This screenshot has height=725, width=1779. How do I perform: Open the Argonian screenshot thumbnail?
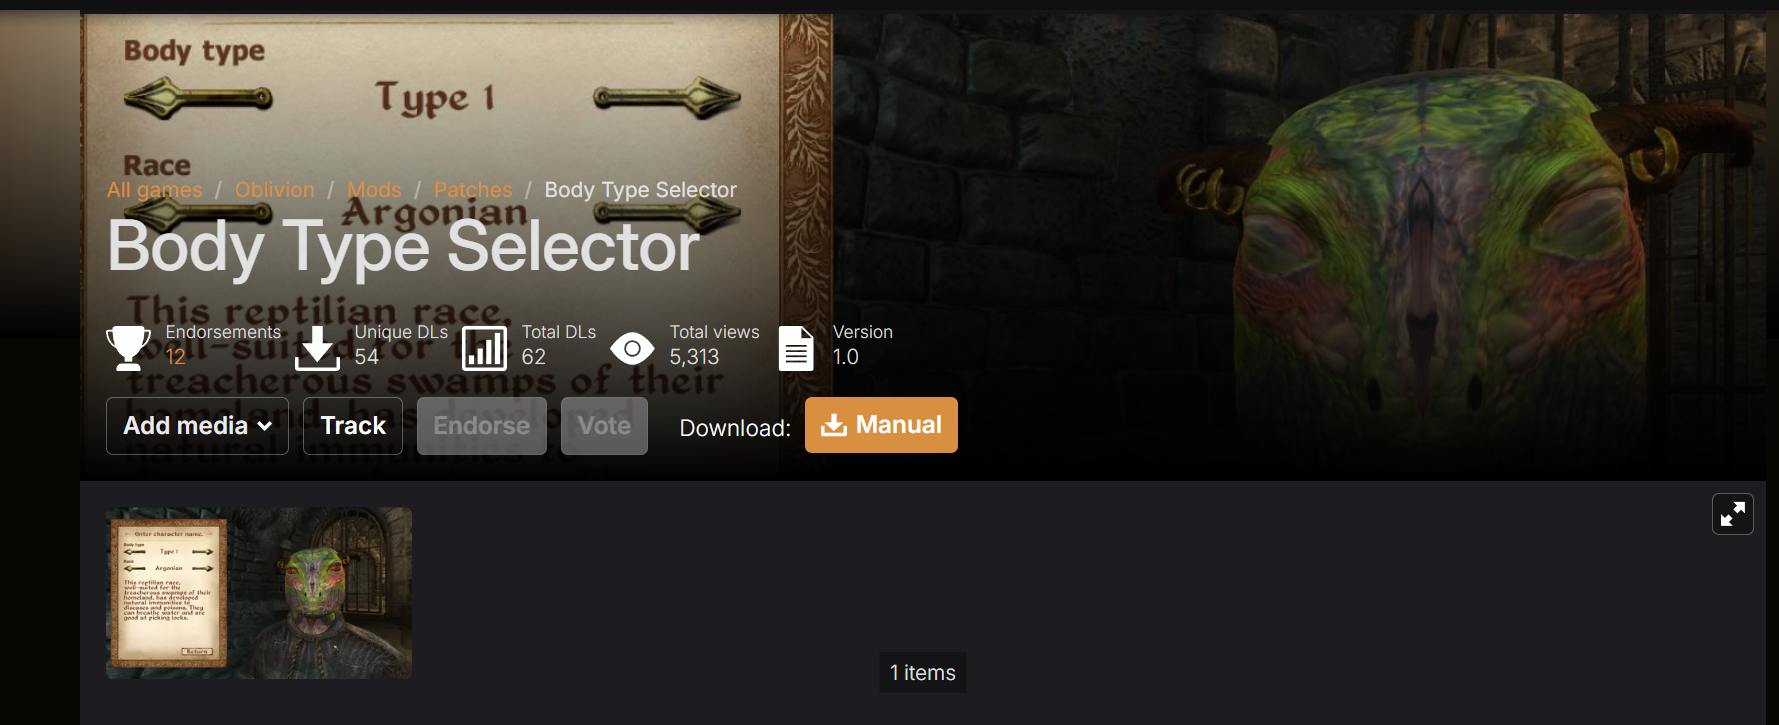[259, 593]
